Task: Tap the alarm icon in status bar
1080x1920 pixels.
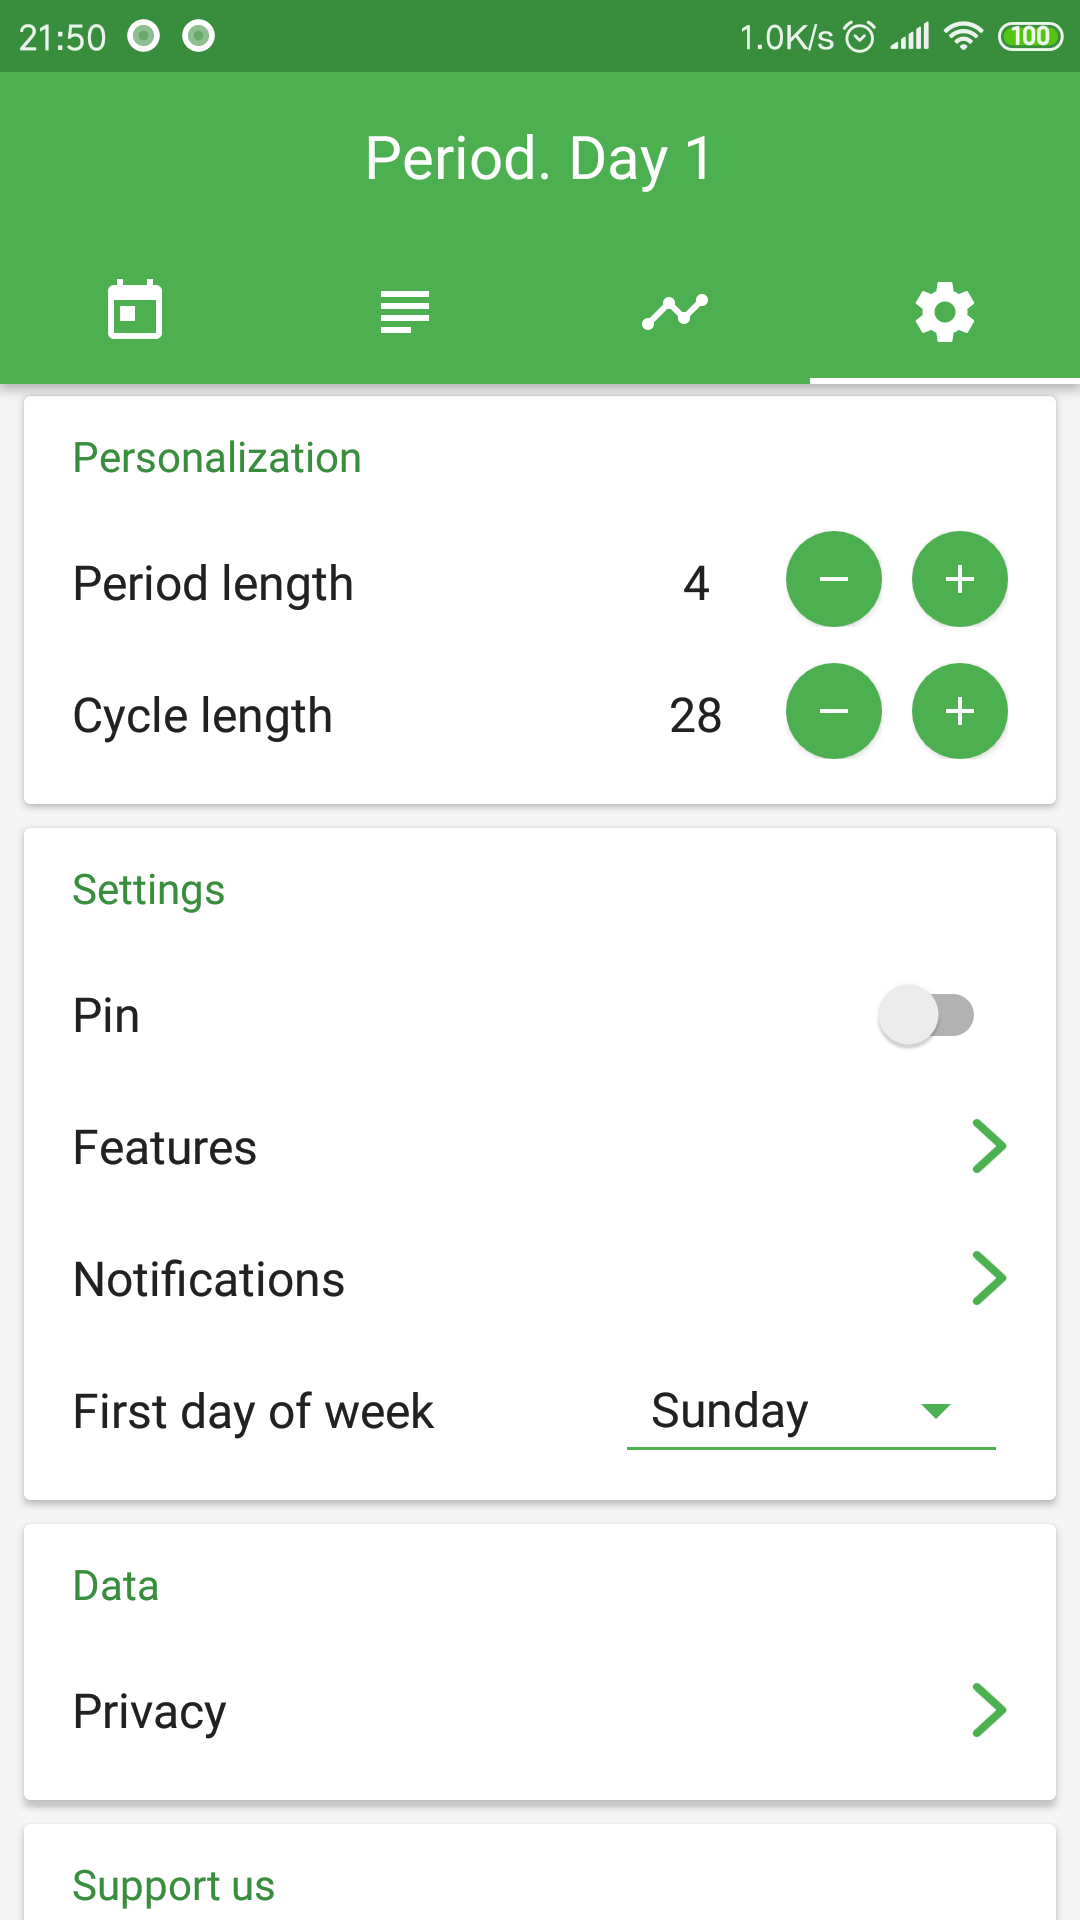Action: click(860, 37)
